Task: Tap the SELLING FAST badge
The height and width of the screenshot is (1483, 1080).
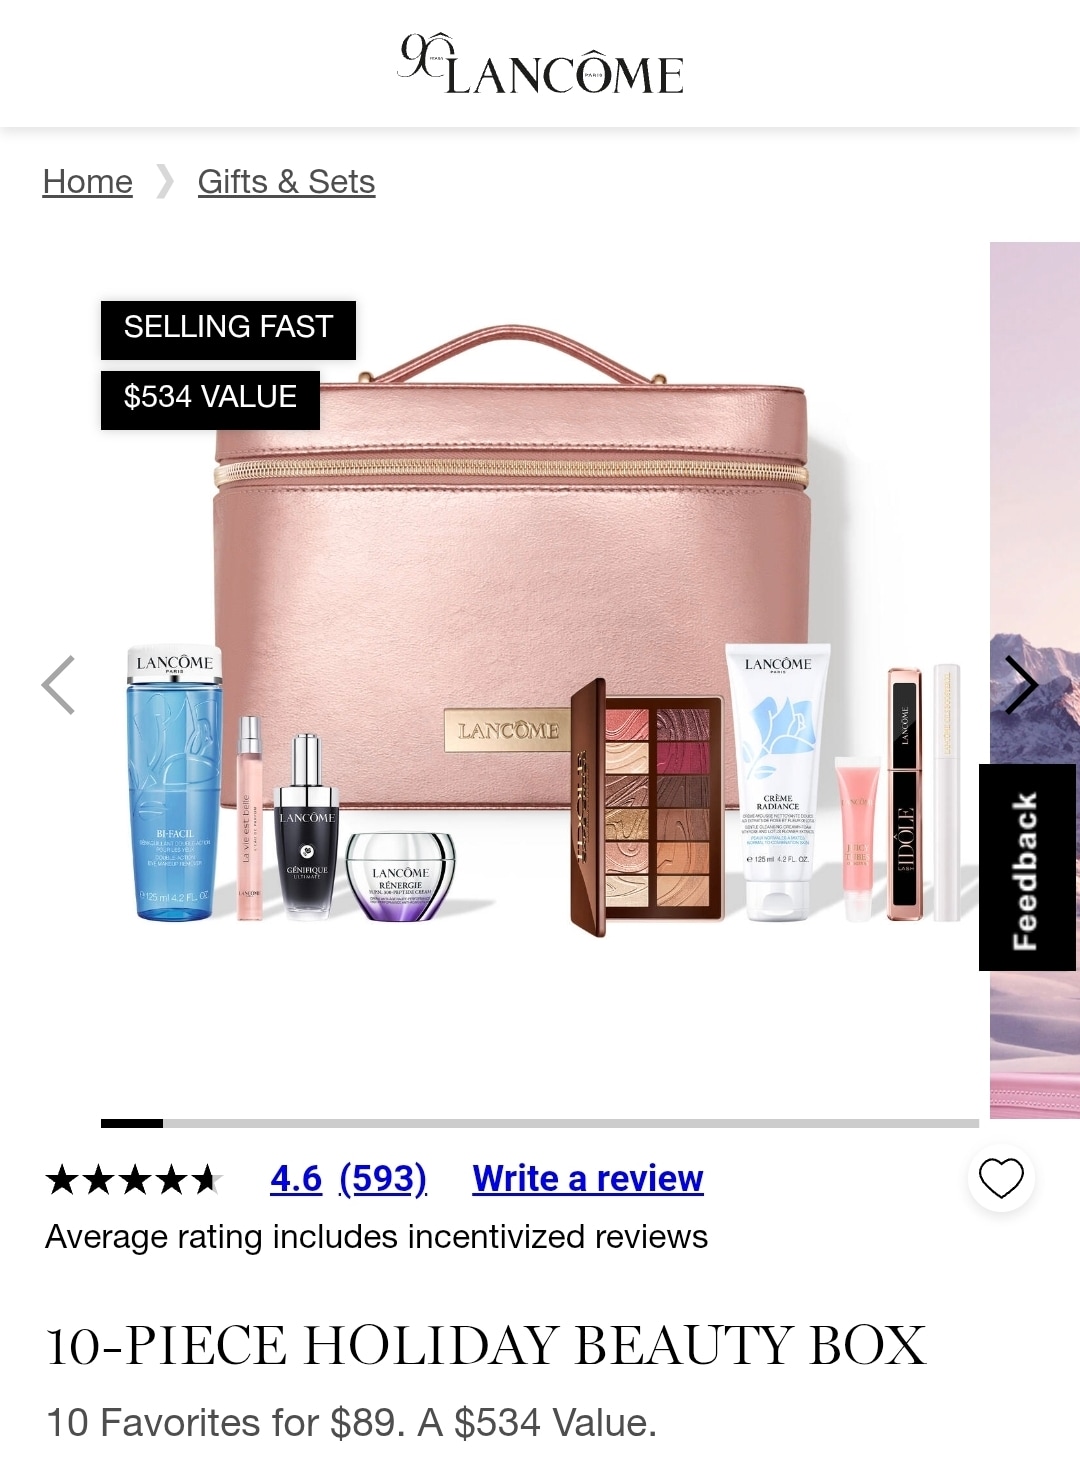Action: 228,330
